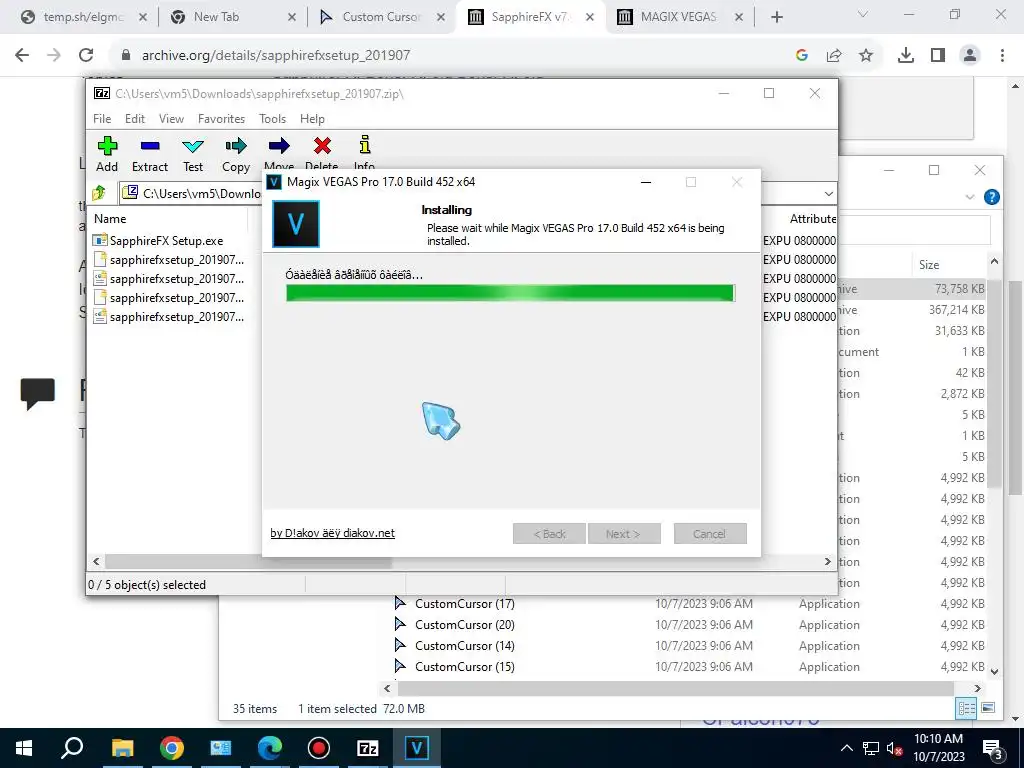Click the archive.org reviews speech bubble icon
The height and width of the screenshot is (768, 1024).
click(x=38, y=393)
